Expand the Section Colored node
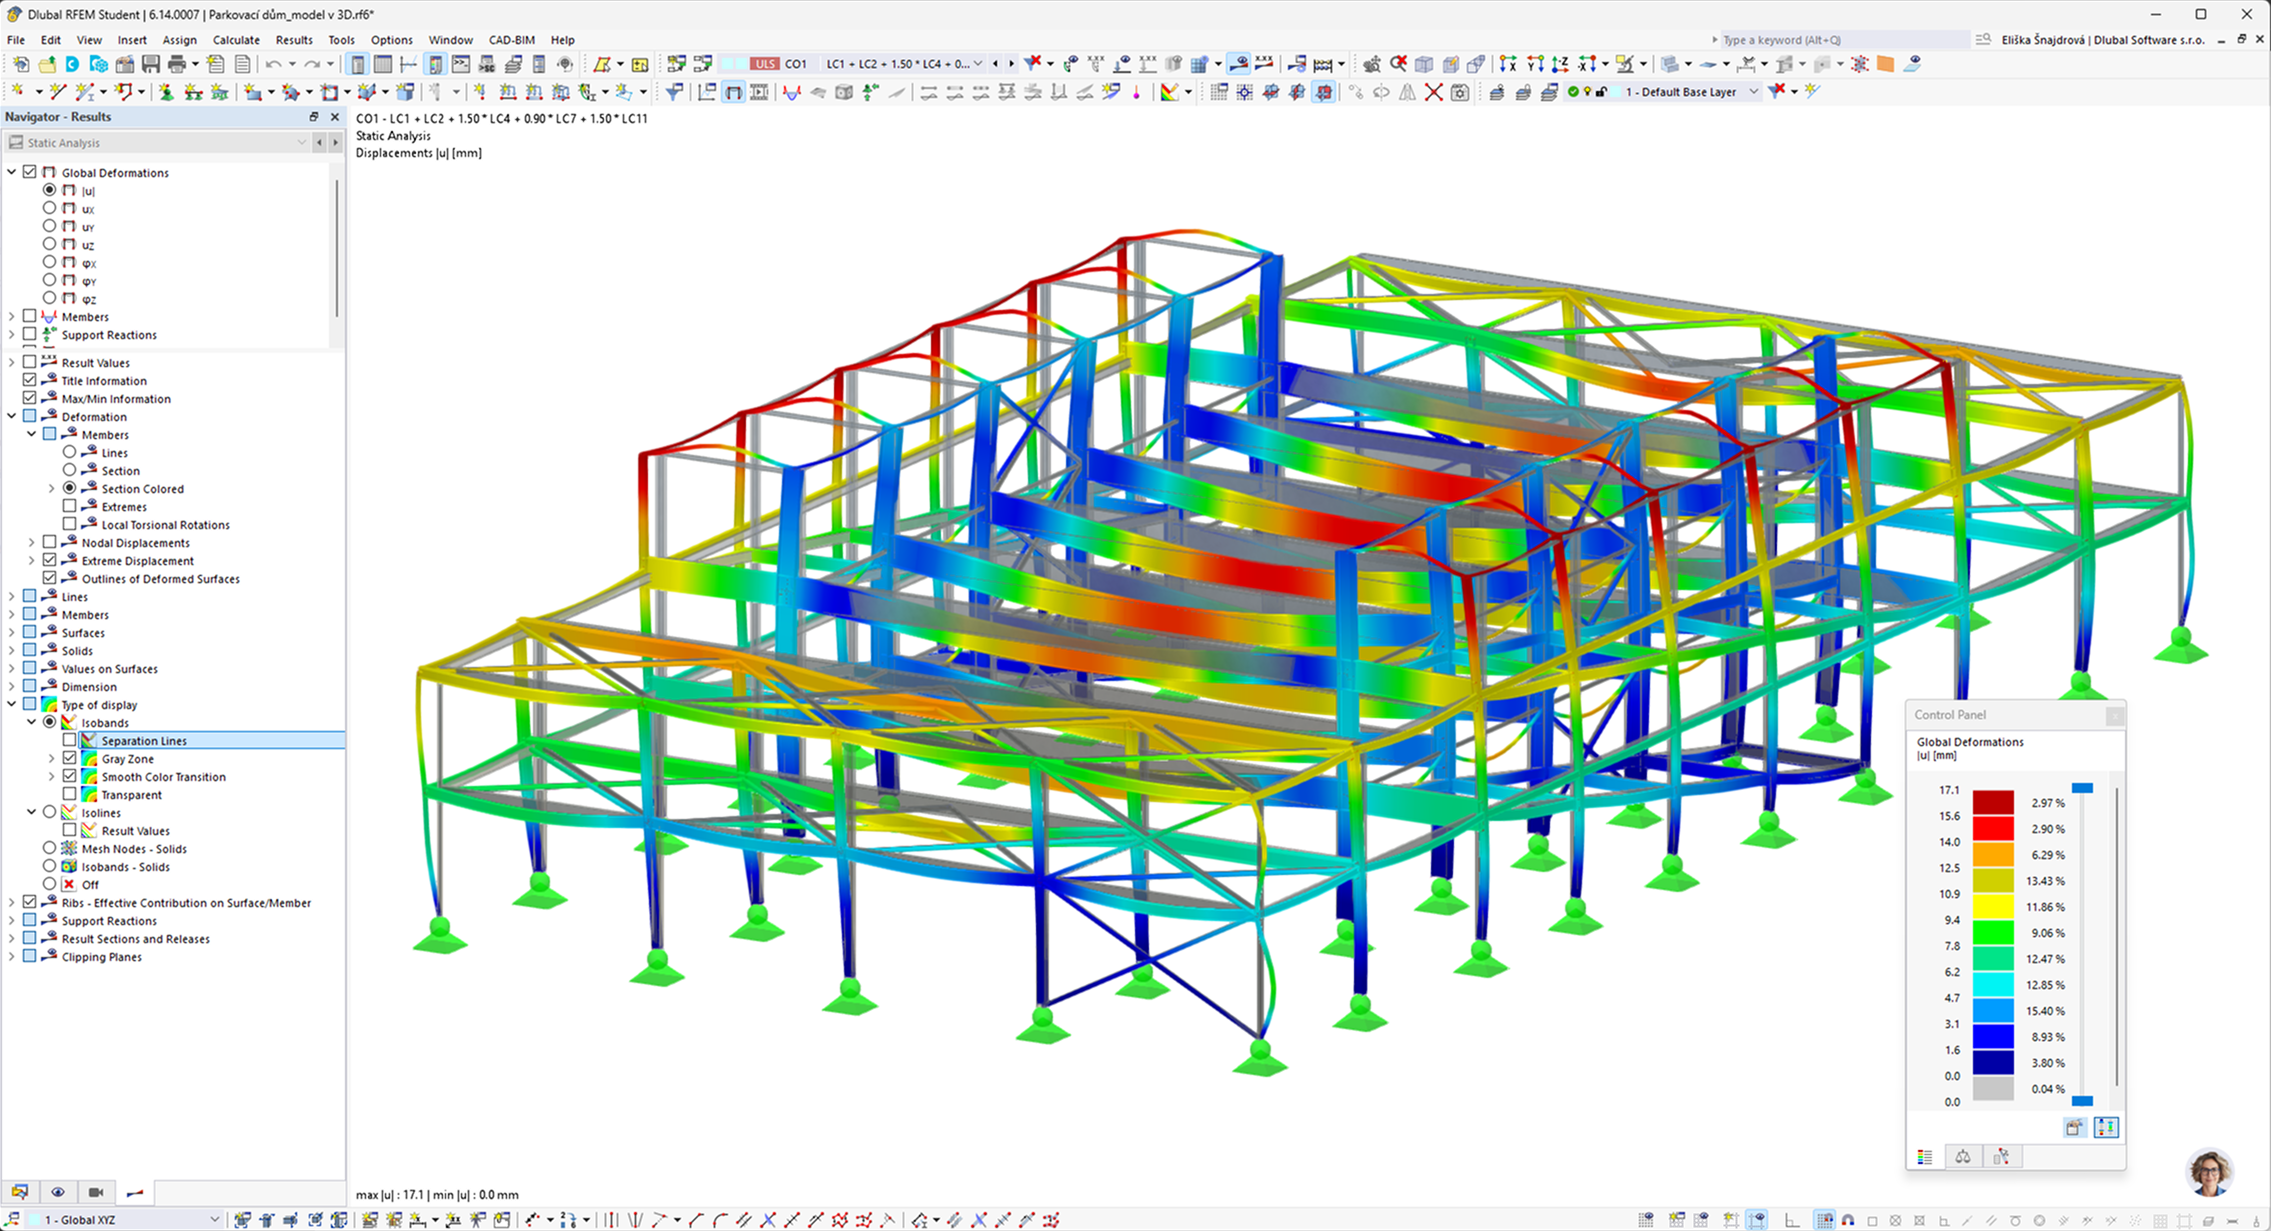The height and width of the screenshot is (1231, 2271). pos(52,488)
